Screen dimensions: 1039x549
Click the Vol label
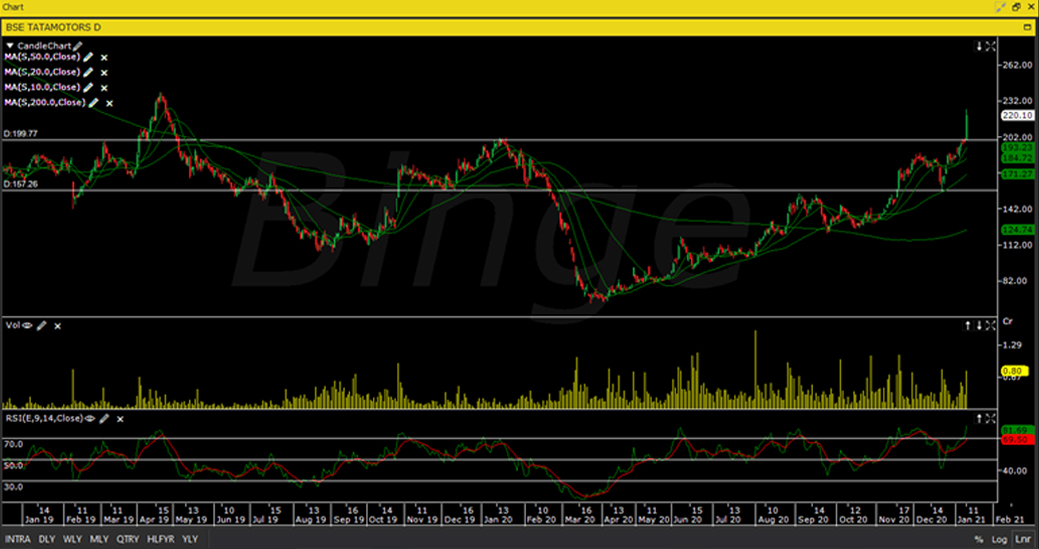pyautogui.click(x=13, y=325)
